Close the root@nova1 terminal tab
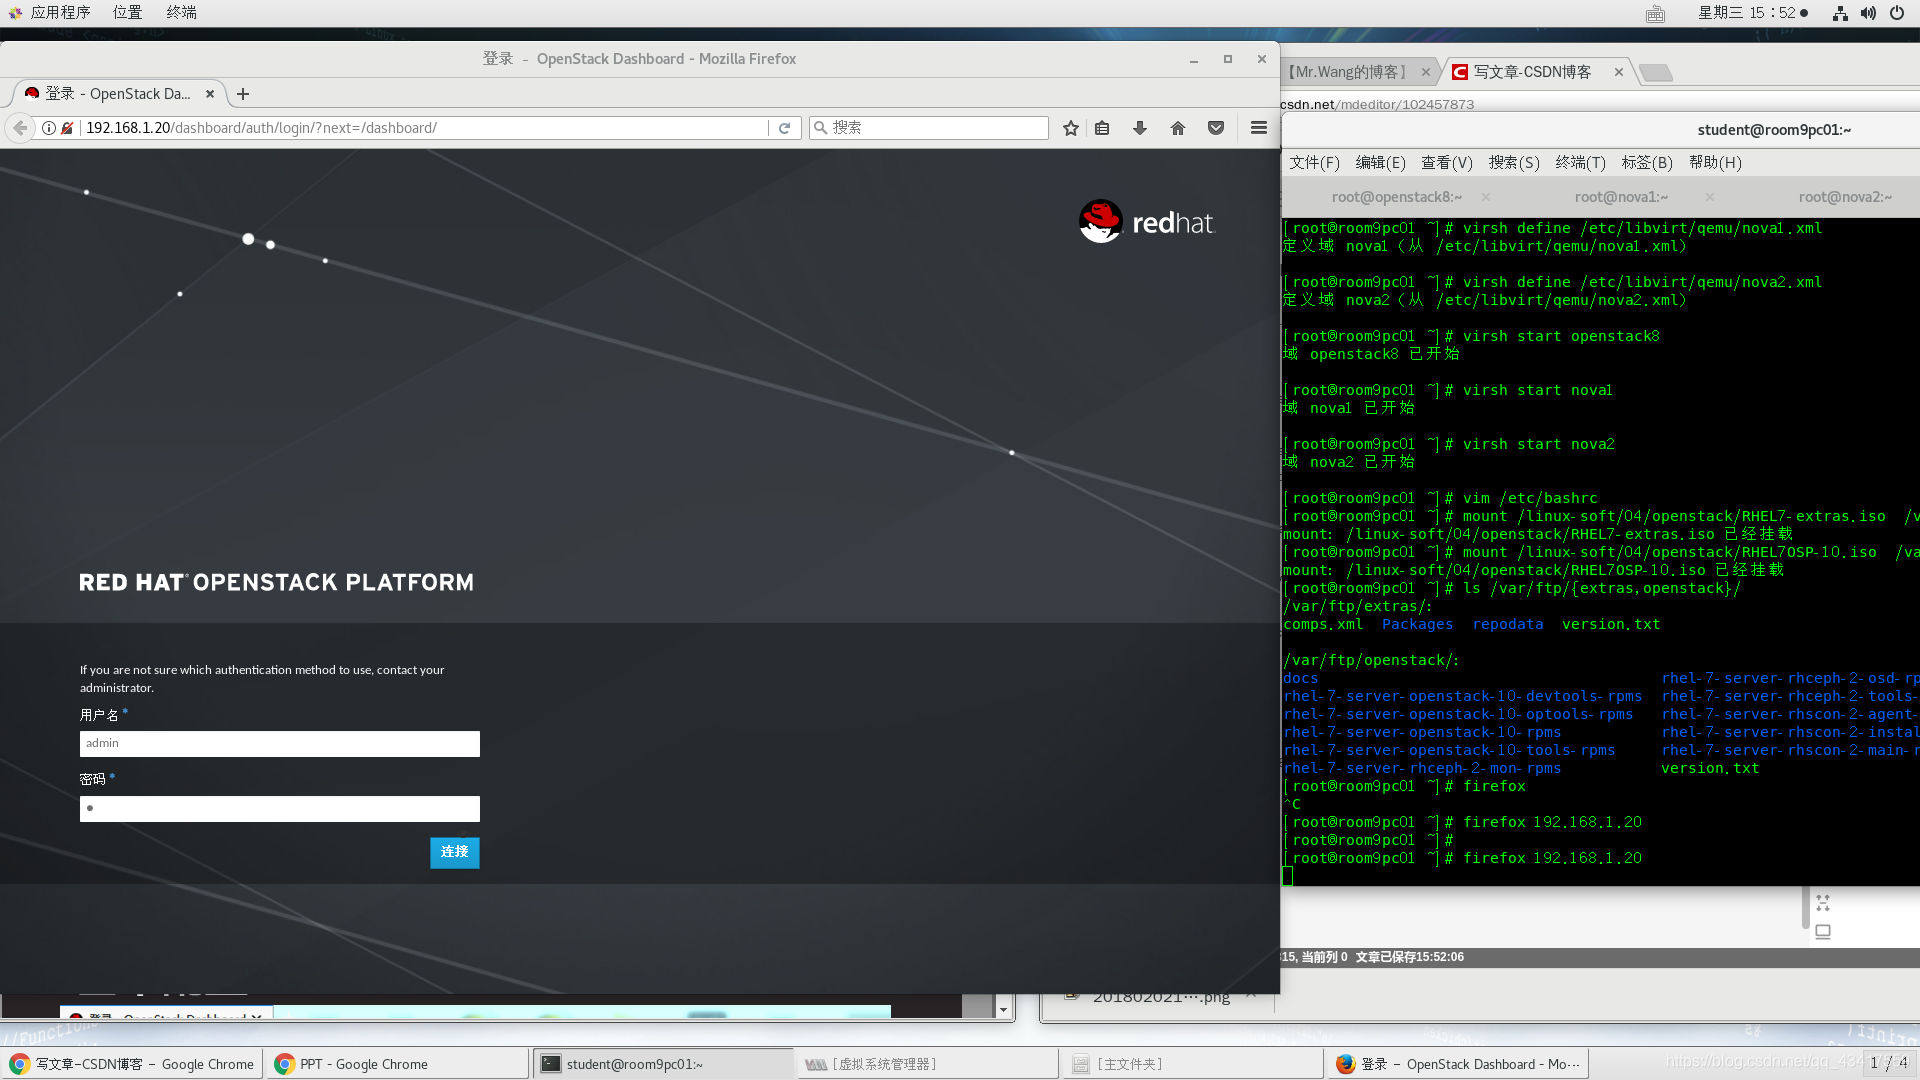The height and width of the screenshot is (1080, 1920). 1710,197
